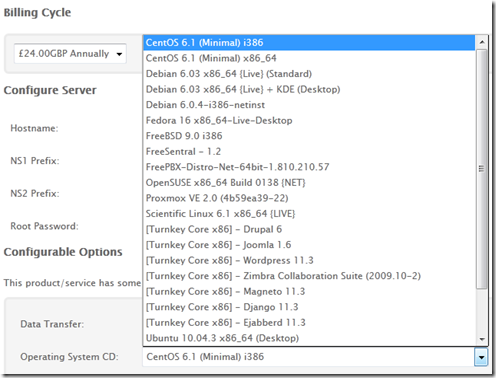Open the Operating System CD dropdown arrow
The width and height of the screenshot is (496, 378).
481,357
